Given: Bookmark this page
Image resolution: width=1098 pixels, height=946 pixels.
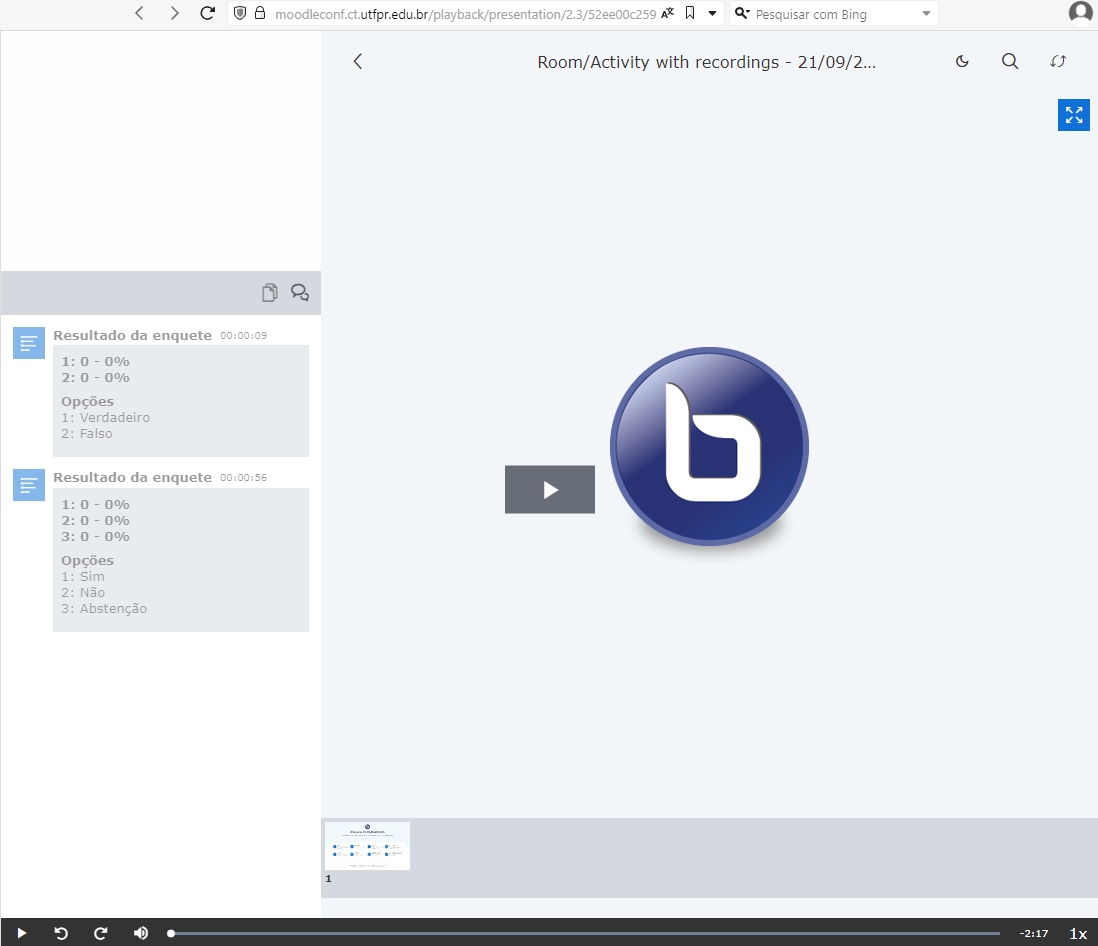Looking at the screenshot, I should pyautogui.click(x=690, y=13).
